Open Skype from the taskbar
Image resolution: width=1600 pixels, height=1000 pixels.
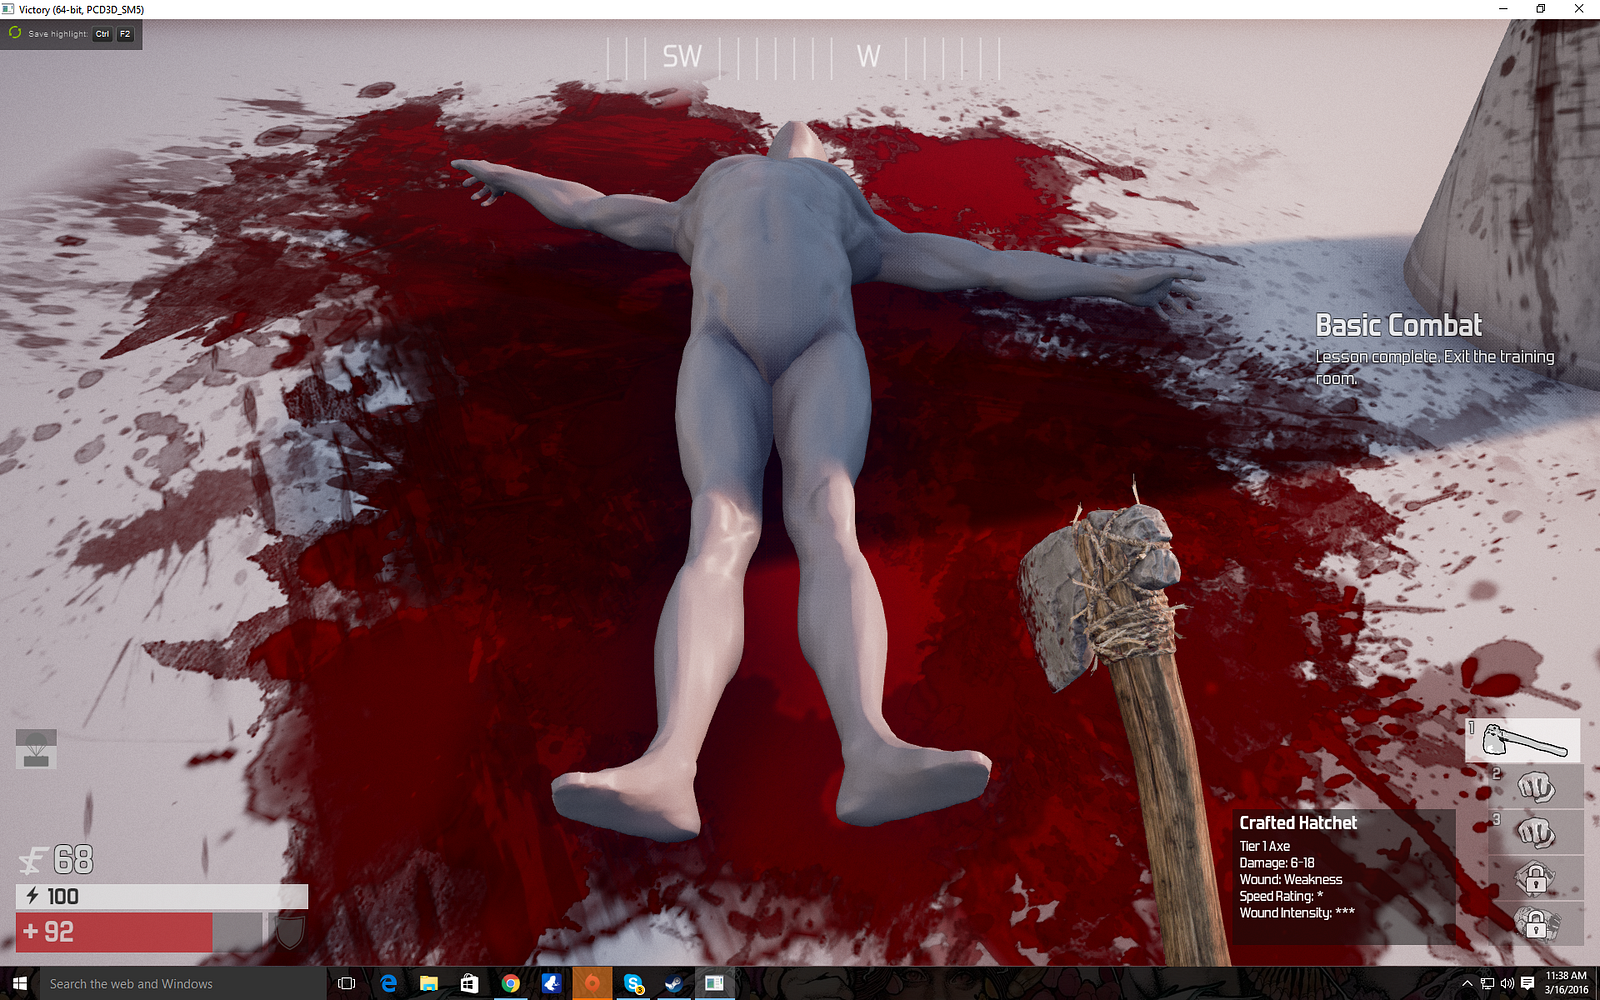click(x=633, y=983)
